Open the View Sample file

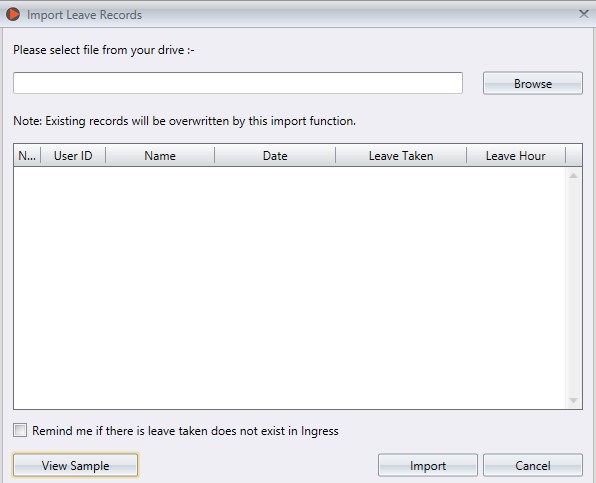point(75,465)
